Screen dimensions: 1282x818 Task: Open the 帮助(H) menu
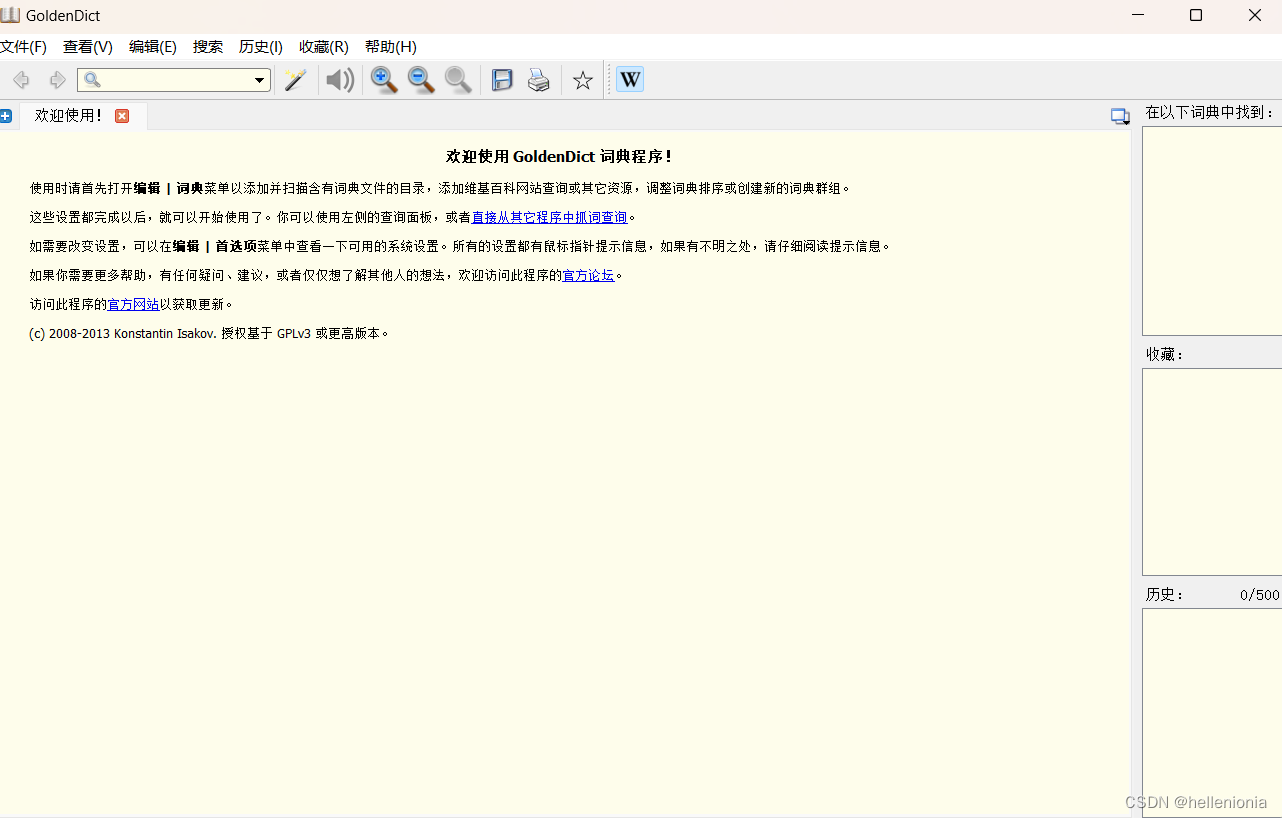click(x=391, y=47)
